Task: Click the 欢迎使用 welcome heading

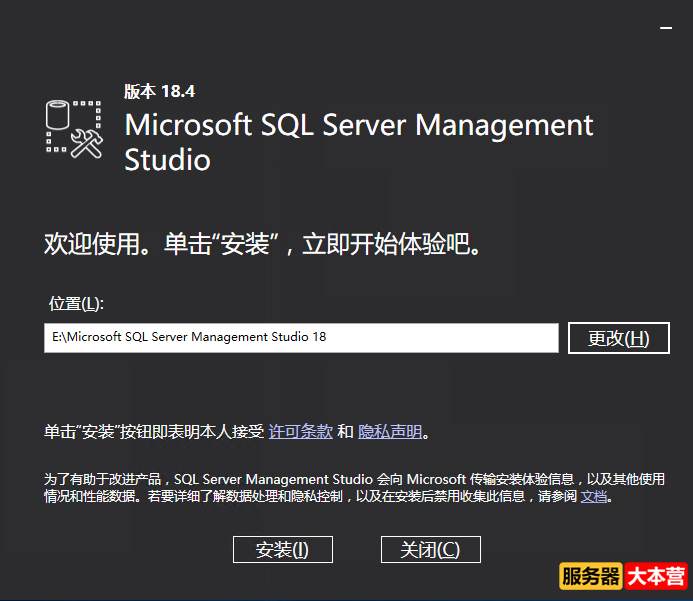Action: (262, 244)
